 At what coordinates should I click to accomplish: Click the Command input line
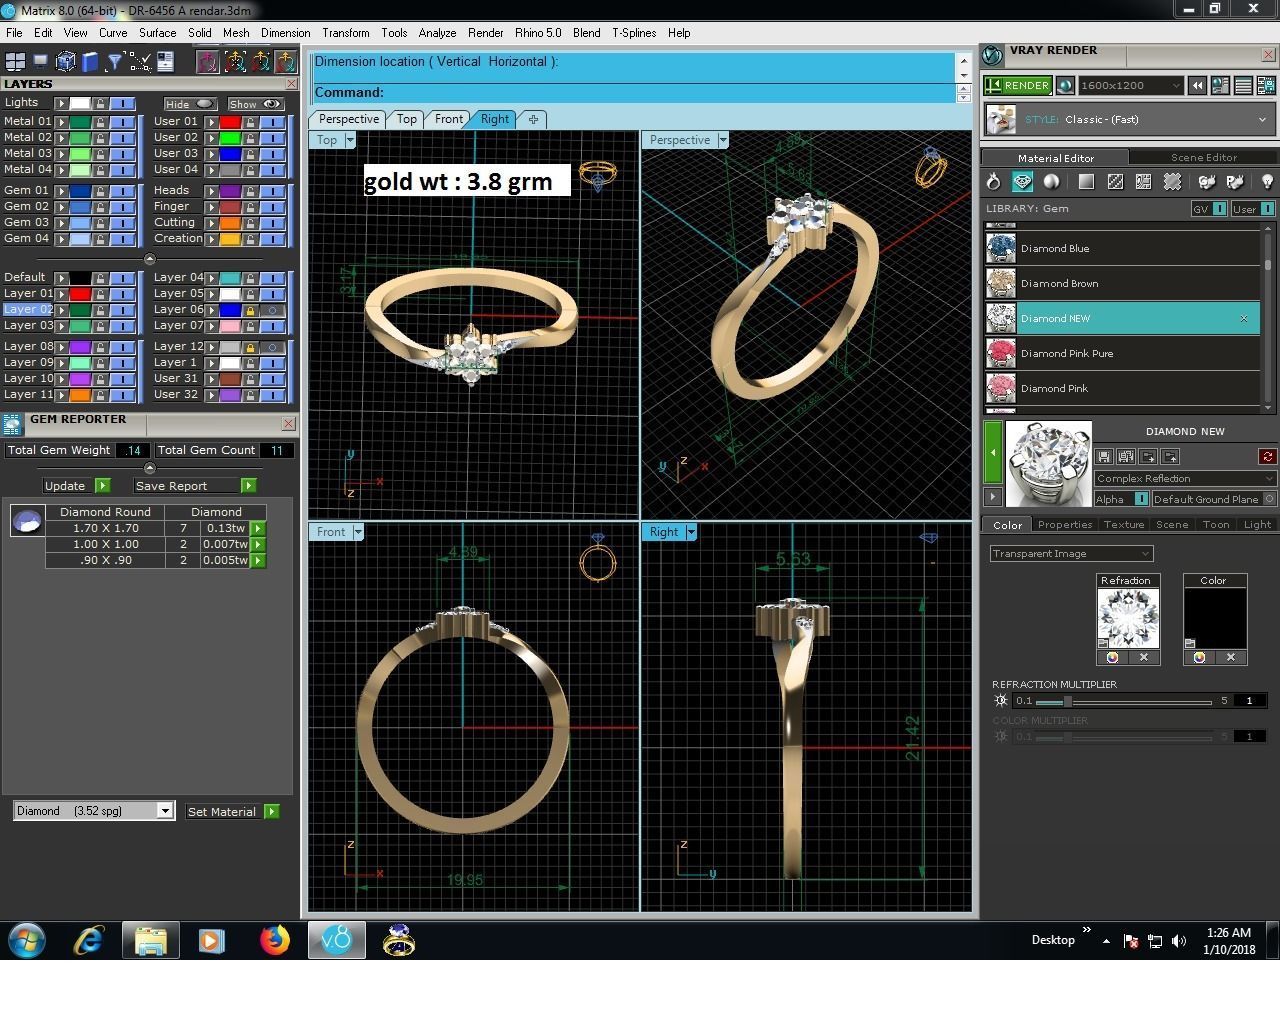click(x=633, y=93)
